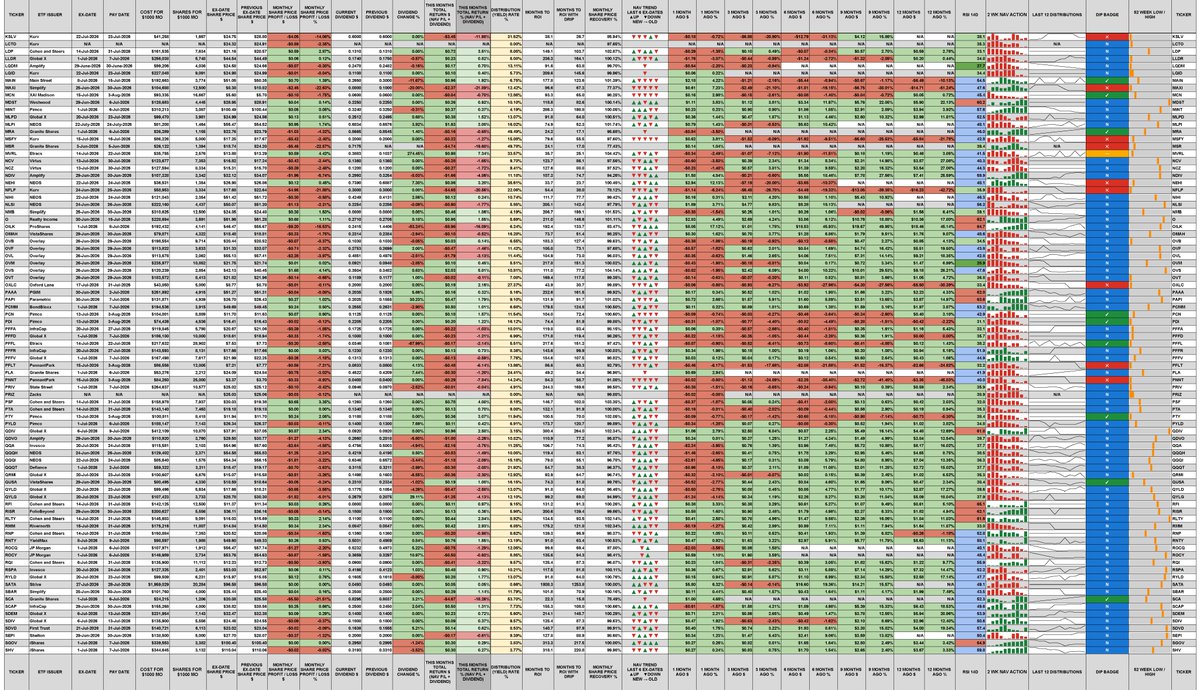This screenshot has width=1200, height=690.
Task: Click the 52 week low/high marker for MDST
Action: point(1169,102)
